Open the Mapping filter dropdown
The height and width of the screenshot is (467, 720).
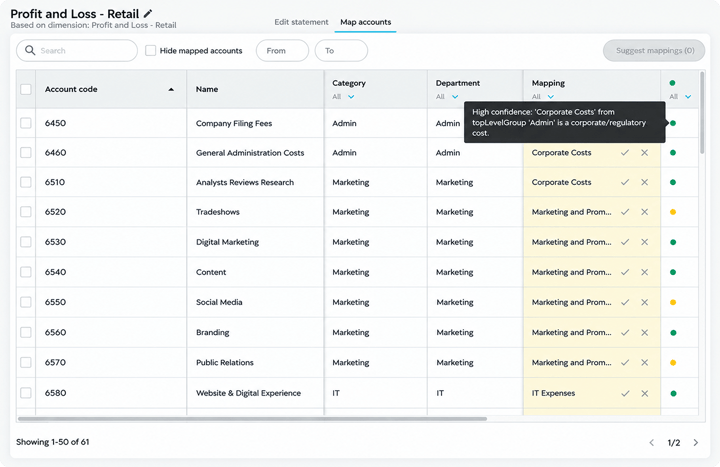[x=543, y=96]
